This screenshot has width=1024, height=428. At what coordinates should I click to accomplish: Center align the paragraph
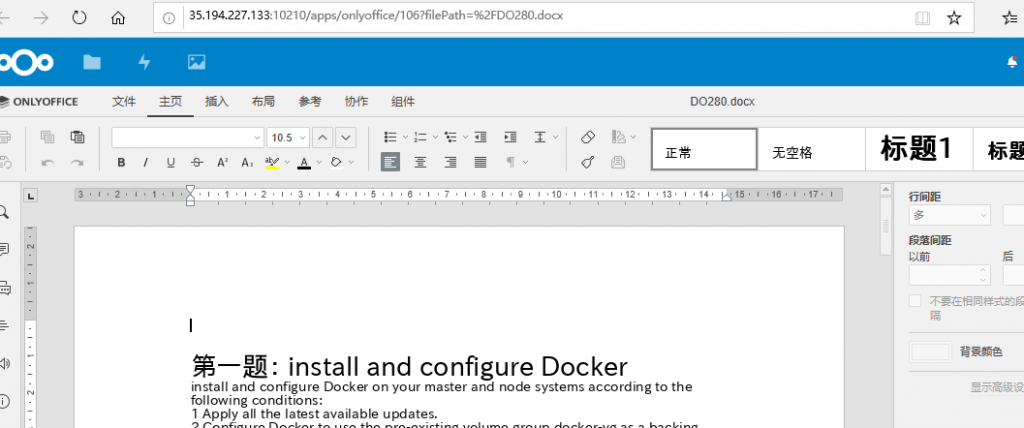(x=420, y=162)
